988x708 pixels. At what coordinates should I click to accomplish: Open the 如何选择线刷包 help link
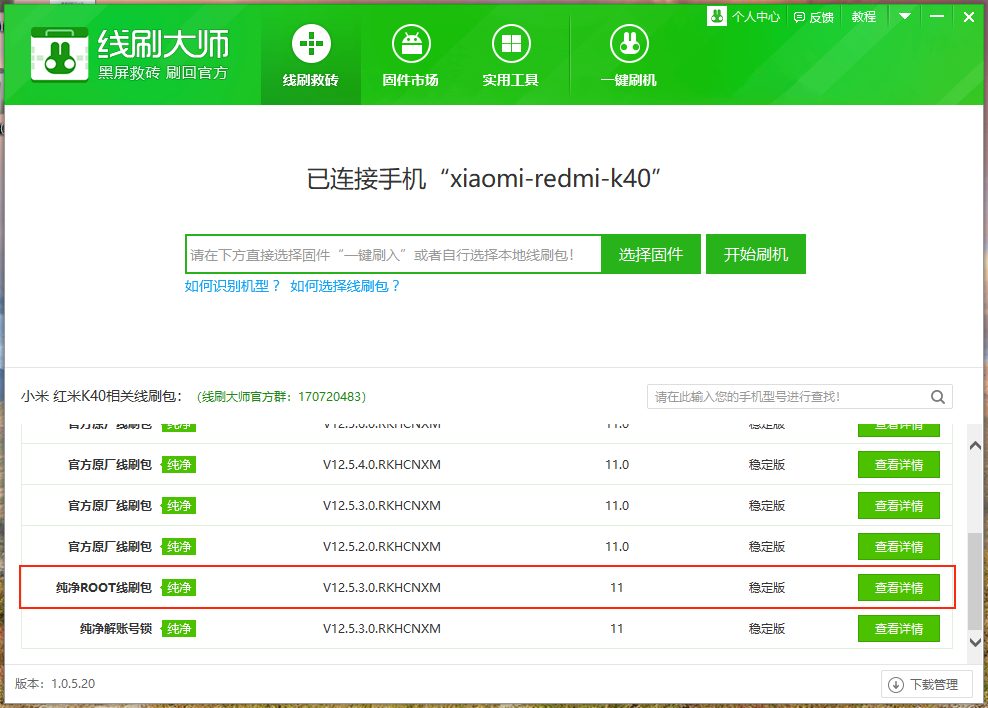point(345,286)
